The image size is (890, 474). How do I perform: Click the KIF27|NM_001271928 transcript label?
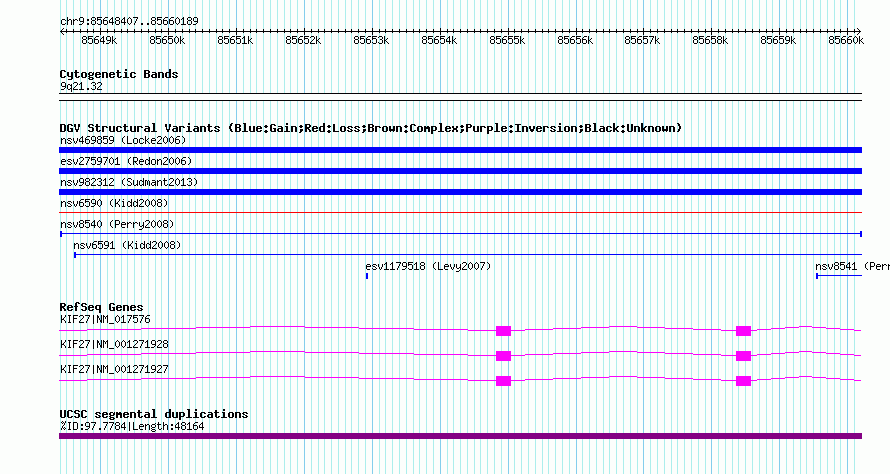pyautogui.click(x=114, y=345)
